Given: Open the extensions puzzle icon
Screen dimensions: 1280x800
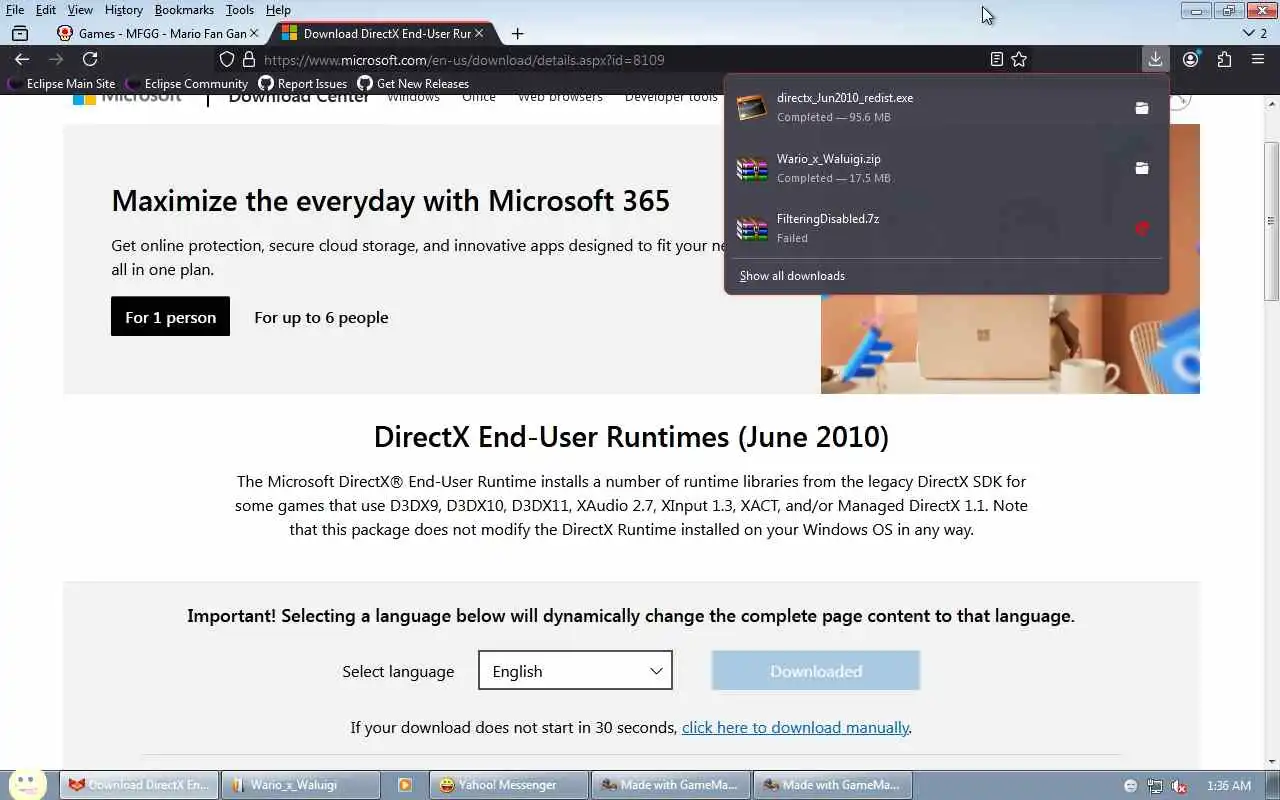Looking at the screenshot, I should (1224, 59).
